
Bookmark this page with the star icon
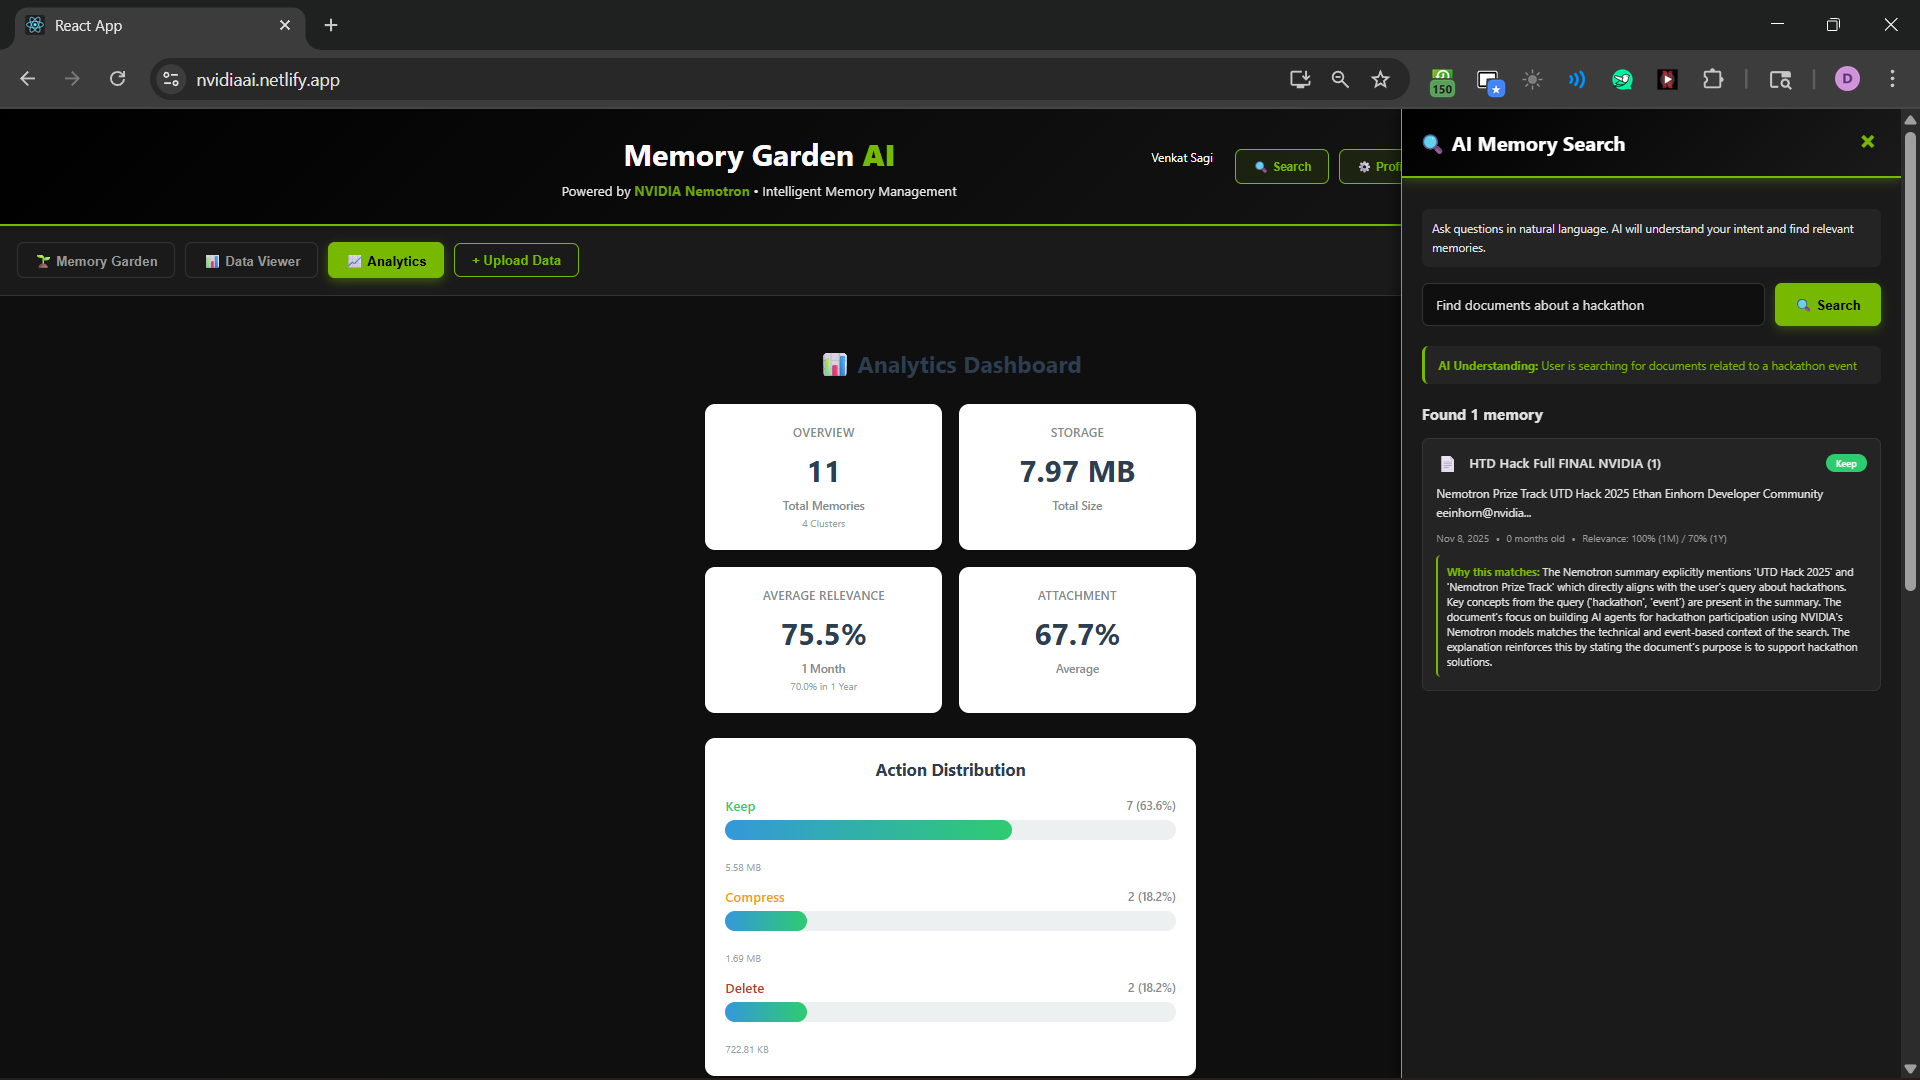click(1380, 80)
